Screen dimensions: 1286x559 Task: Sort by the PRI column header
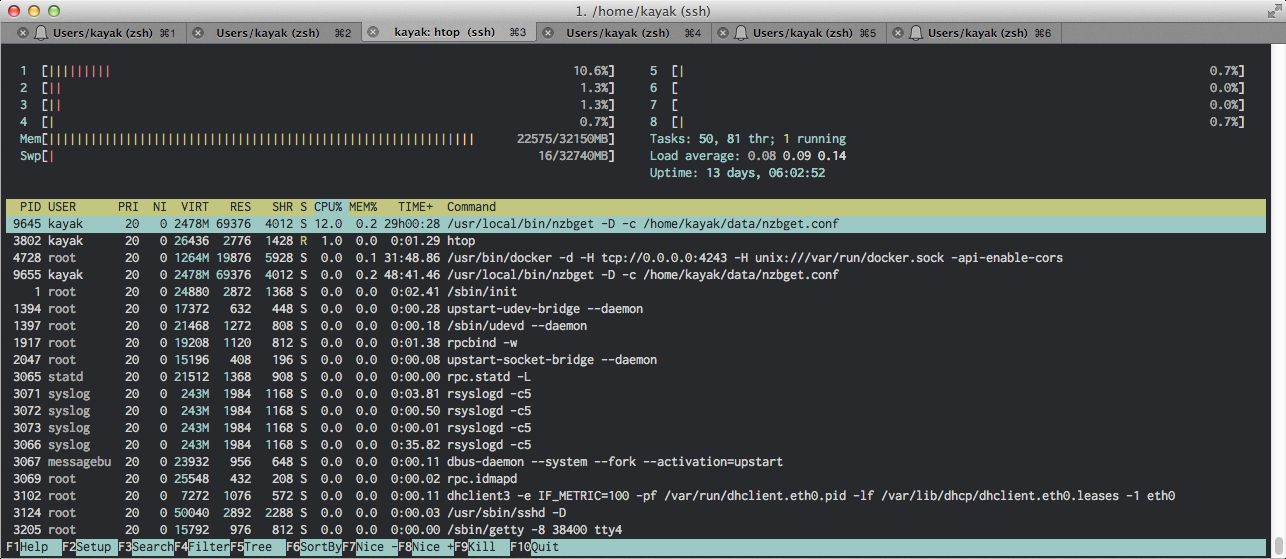point(128,207)
